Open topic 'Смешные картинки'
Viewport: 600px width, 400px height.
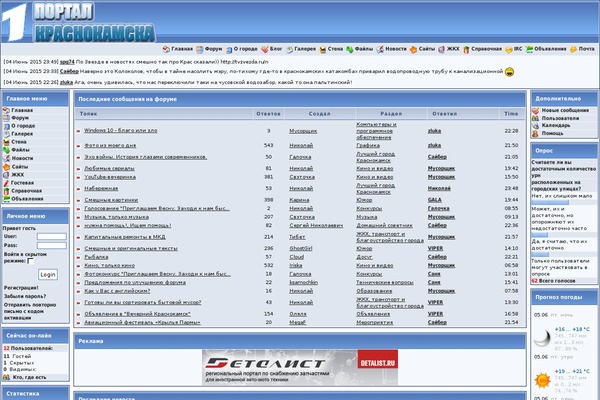111,200
